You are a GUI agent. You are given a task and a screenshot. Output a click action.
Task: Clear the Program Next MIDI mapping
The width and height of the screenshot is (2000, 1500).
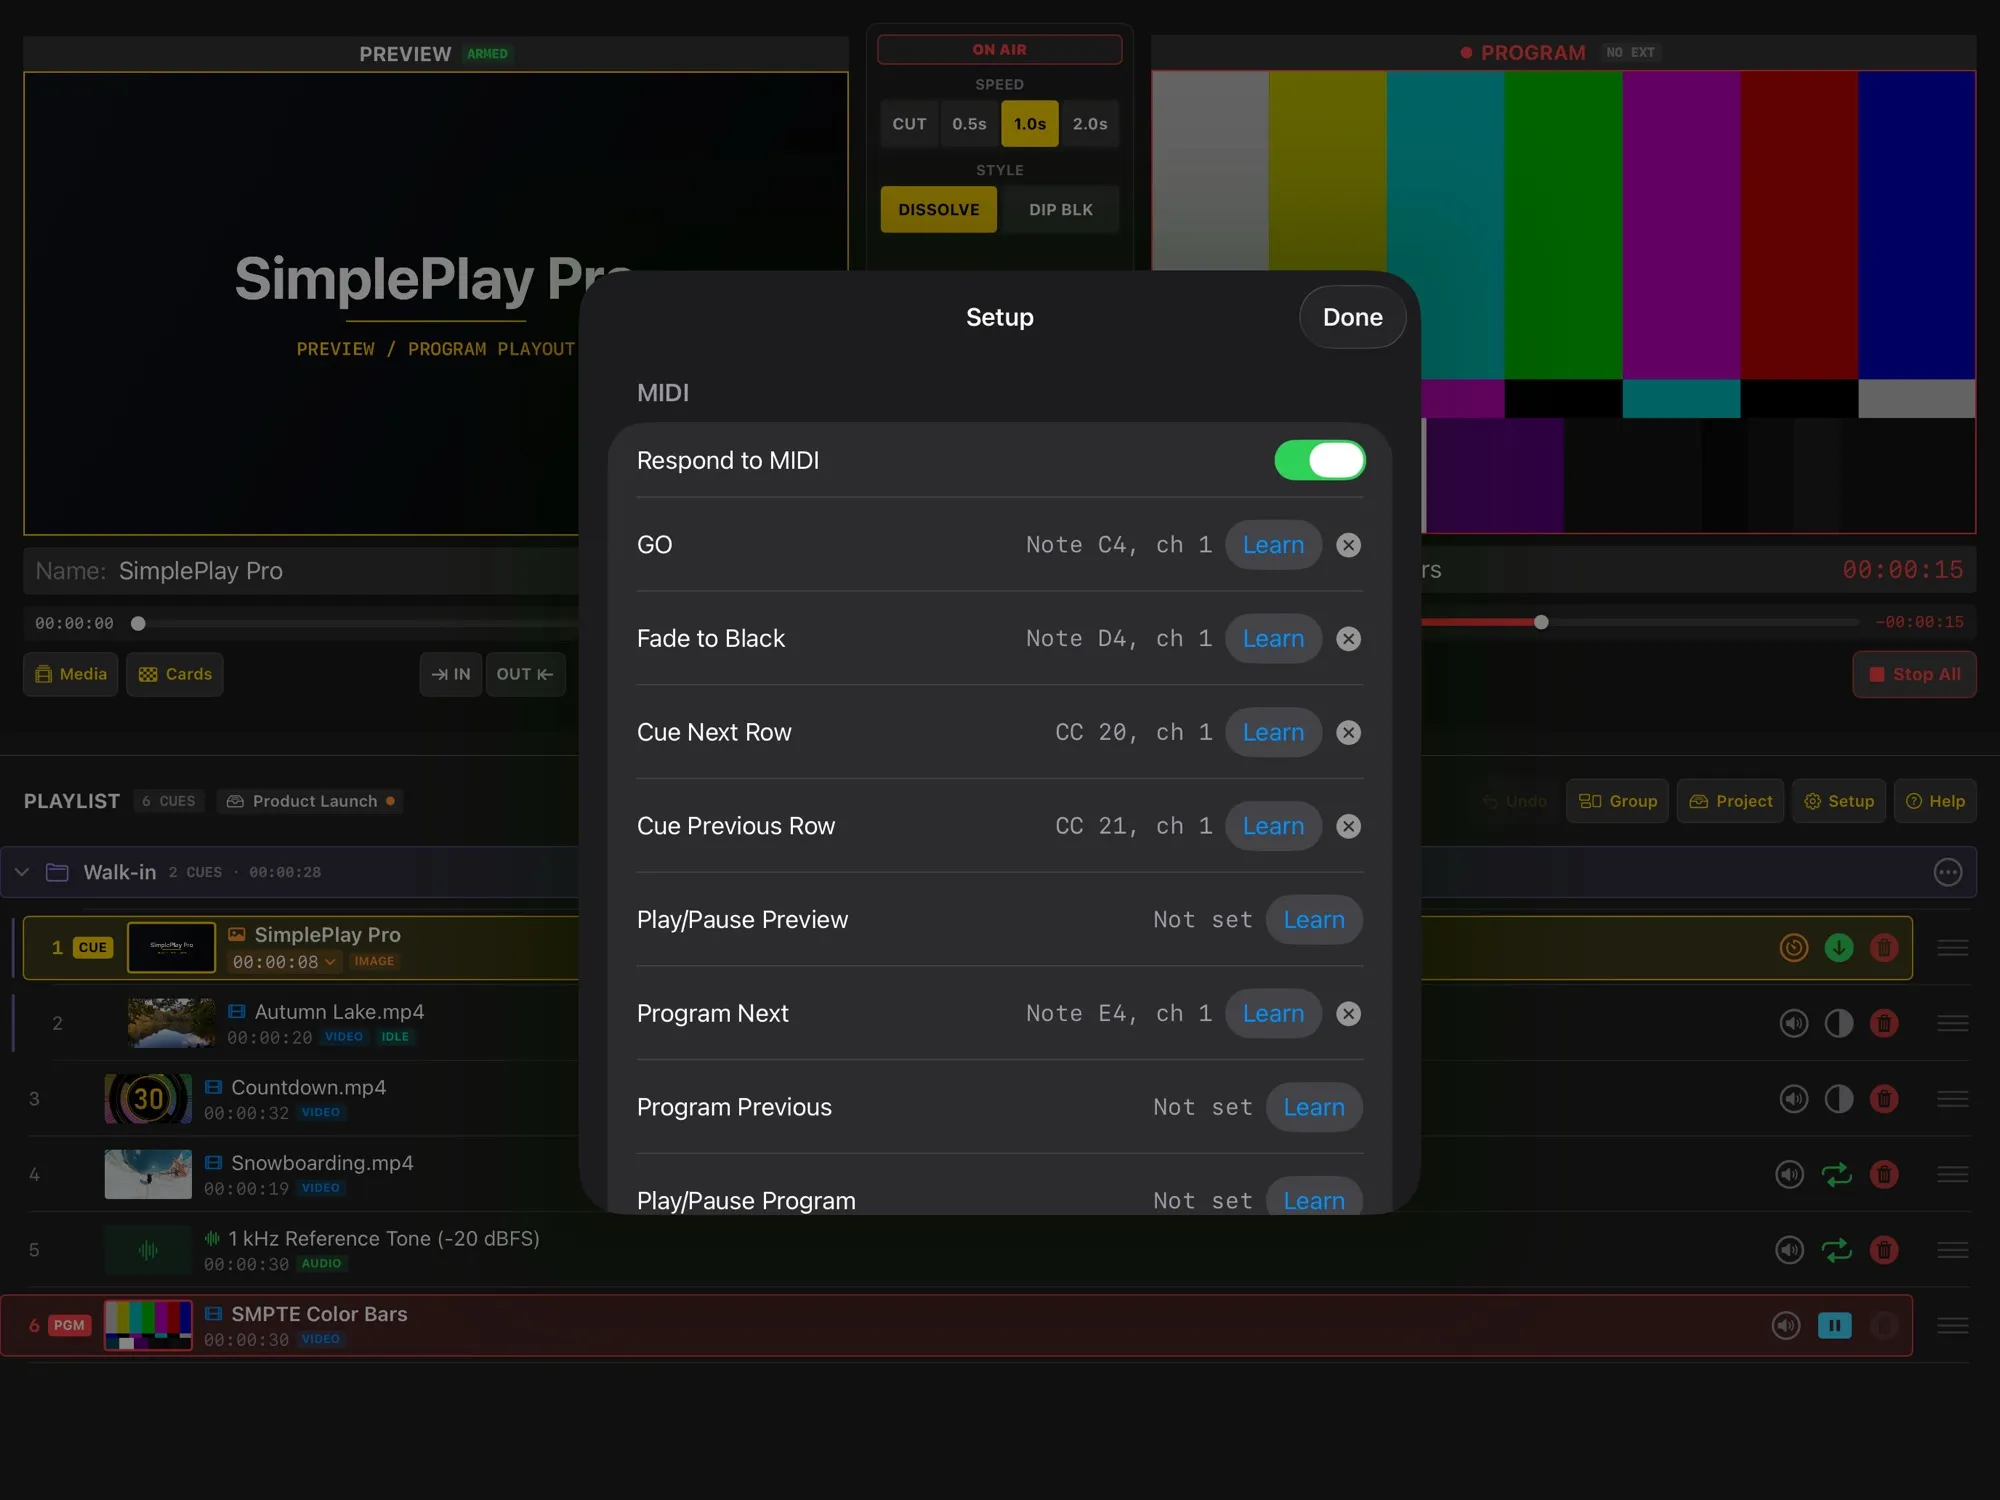(x=1348, y=1014)
